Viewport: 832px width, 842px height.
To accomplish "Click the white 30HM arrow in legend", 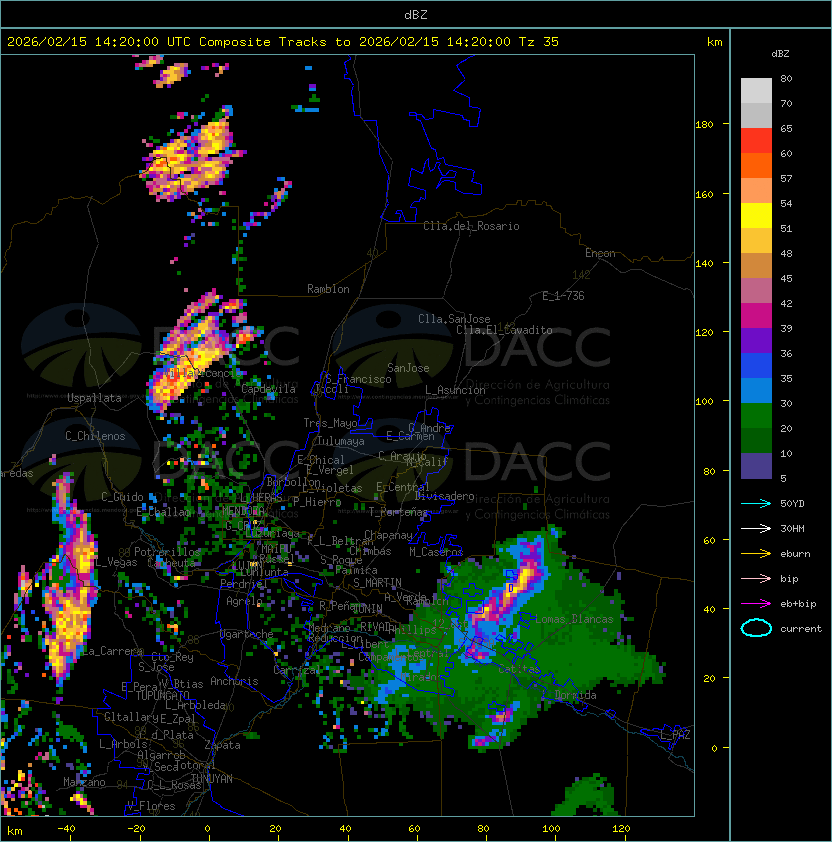I will coord(756,529).
